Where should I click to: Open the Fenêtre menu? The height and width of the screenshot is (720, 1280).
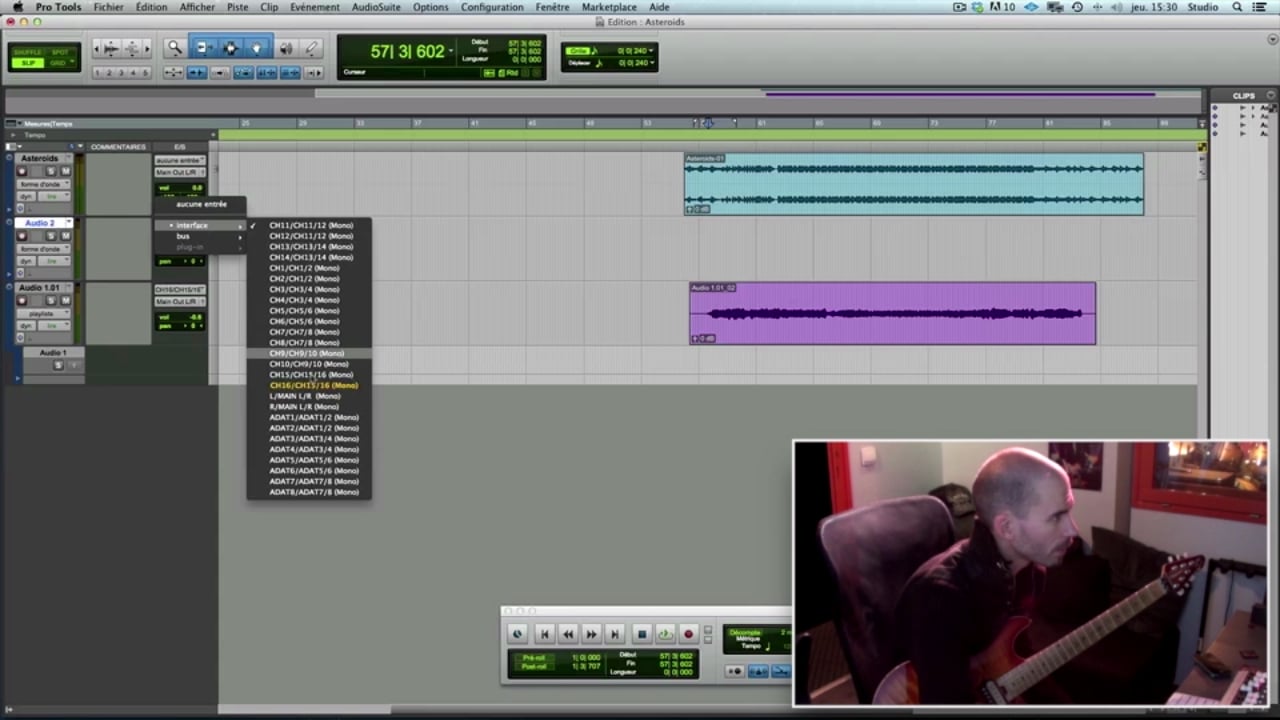pos(552,7)
